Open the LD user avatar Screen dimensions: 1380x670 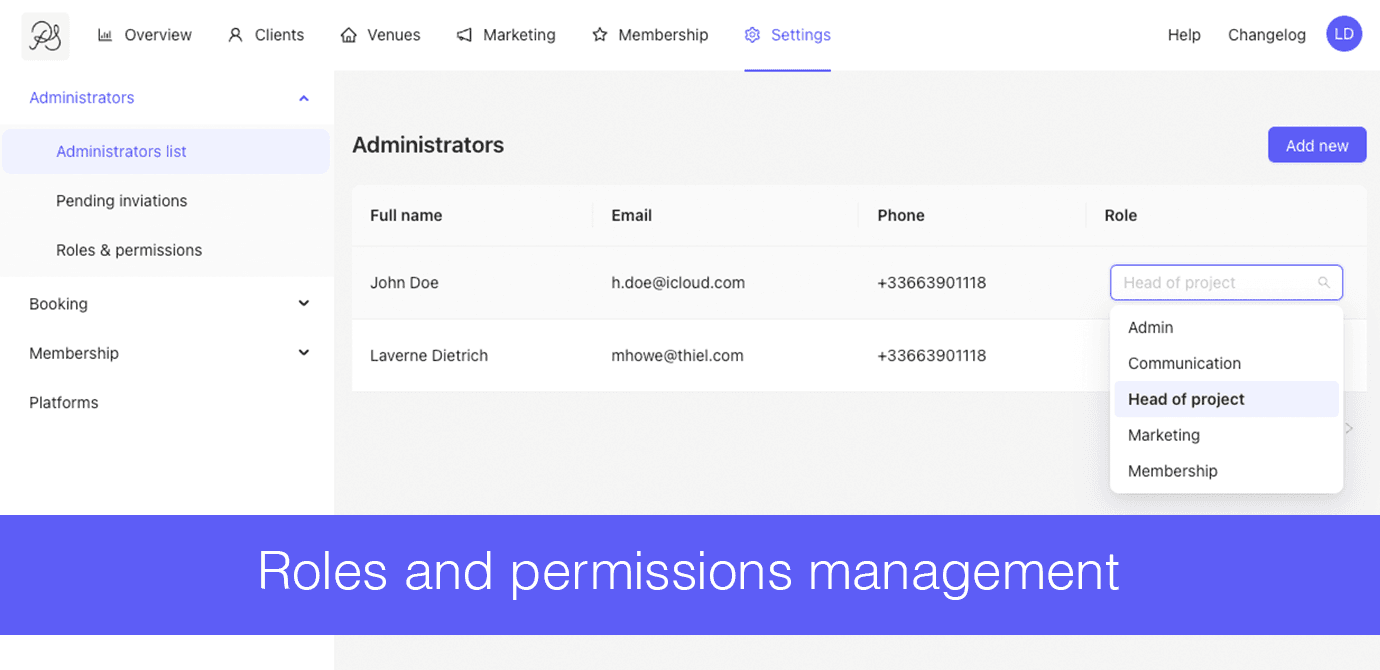click(x=1344, y=34)
